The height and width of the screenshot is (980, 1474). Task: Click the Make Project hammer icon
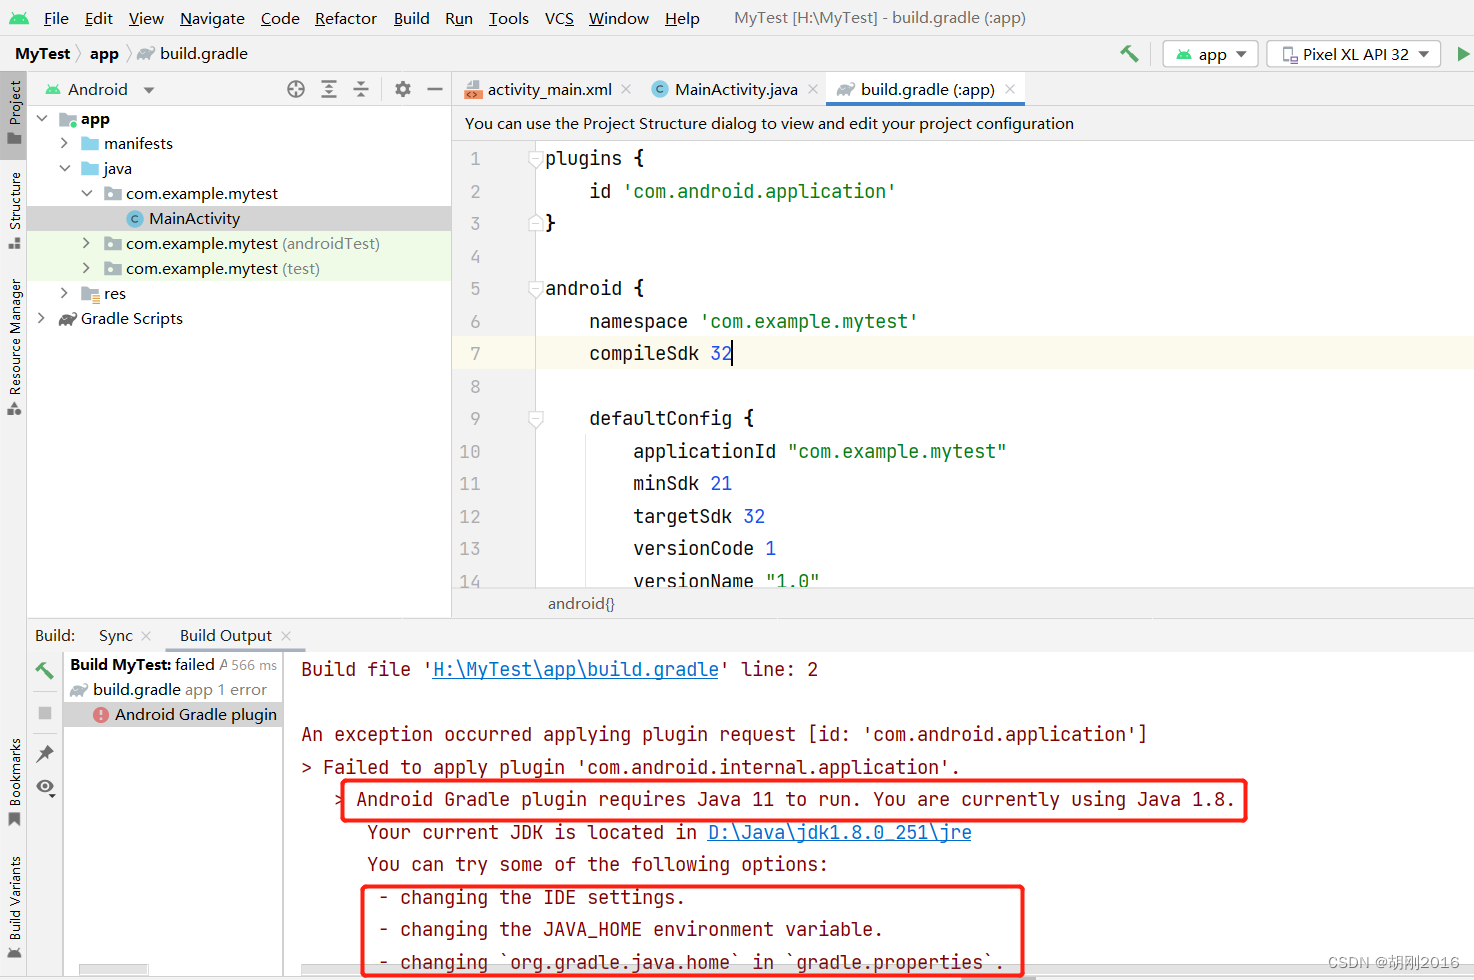[x=1129, y=54]
